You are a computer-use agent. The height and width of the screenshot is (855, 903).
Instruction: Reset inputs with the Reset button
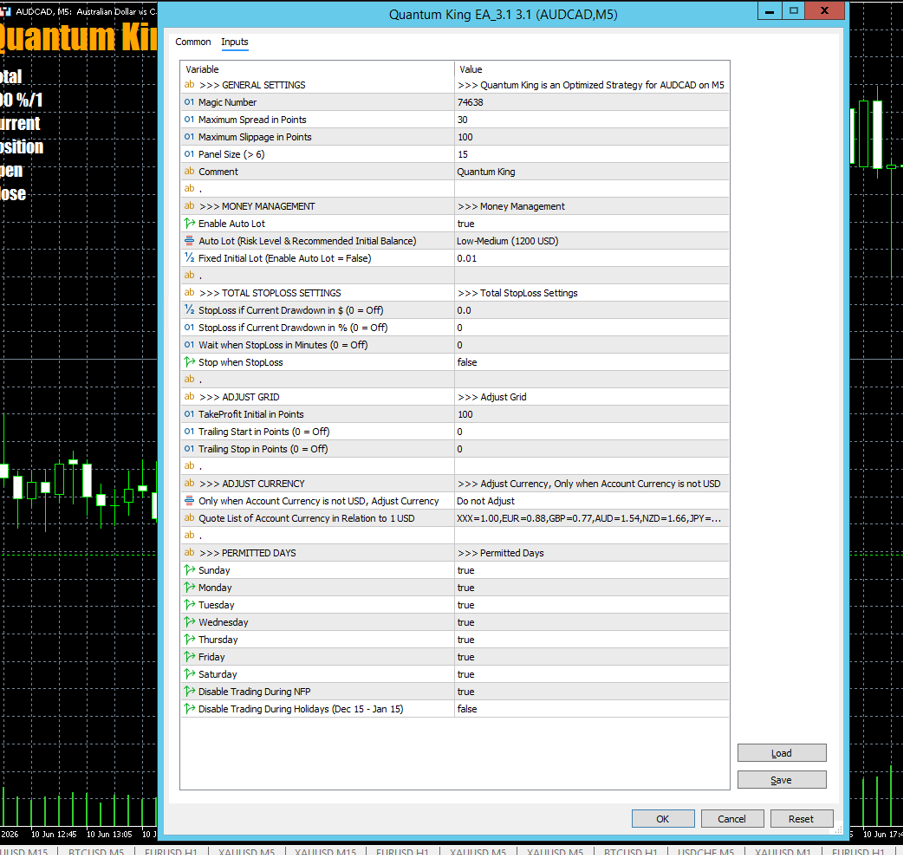(x=801, y=819)
